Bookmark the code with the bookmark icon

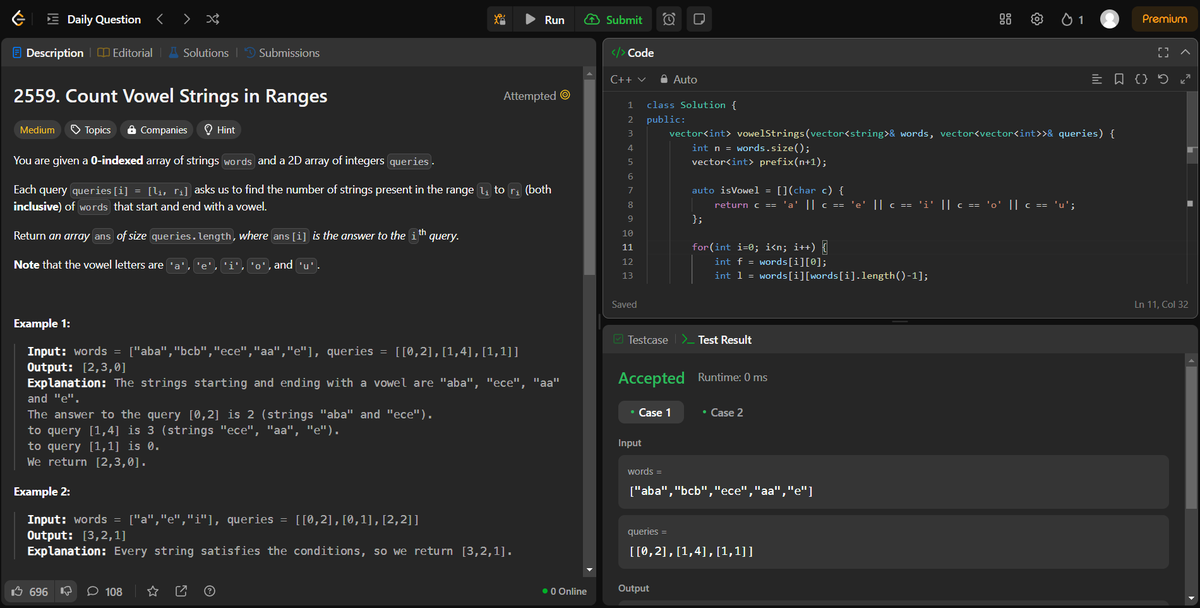coord(1119,79)
